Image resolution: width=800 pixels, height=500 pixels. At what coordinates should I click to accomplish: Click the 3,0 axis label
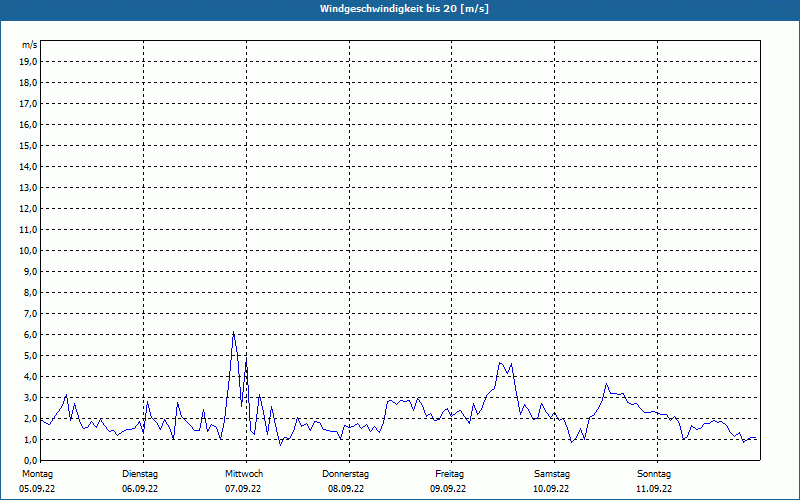point(30,397)
